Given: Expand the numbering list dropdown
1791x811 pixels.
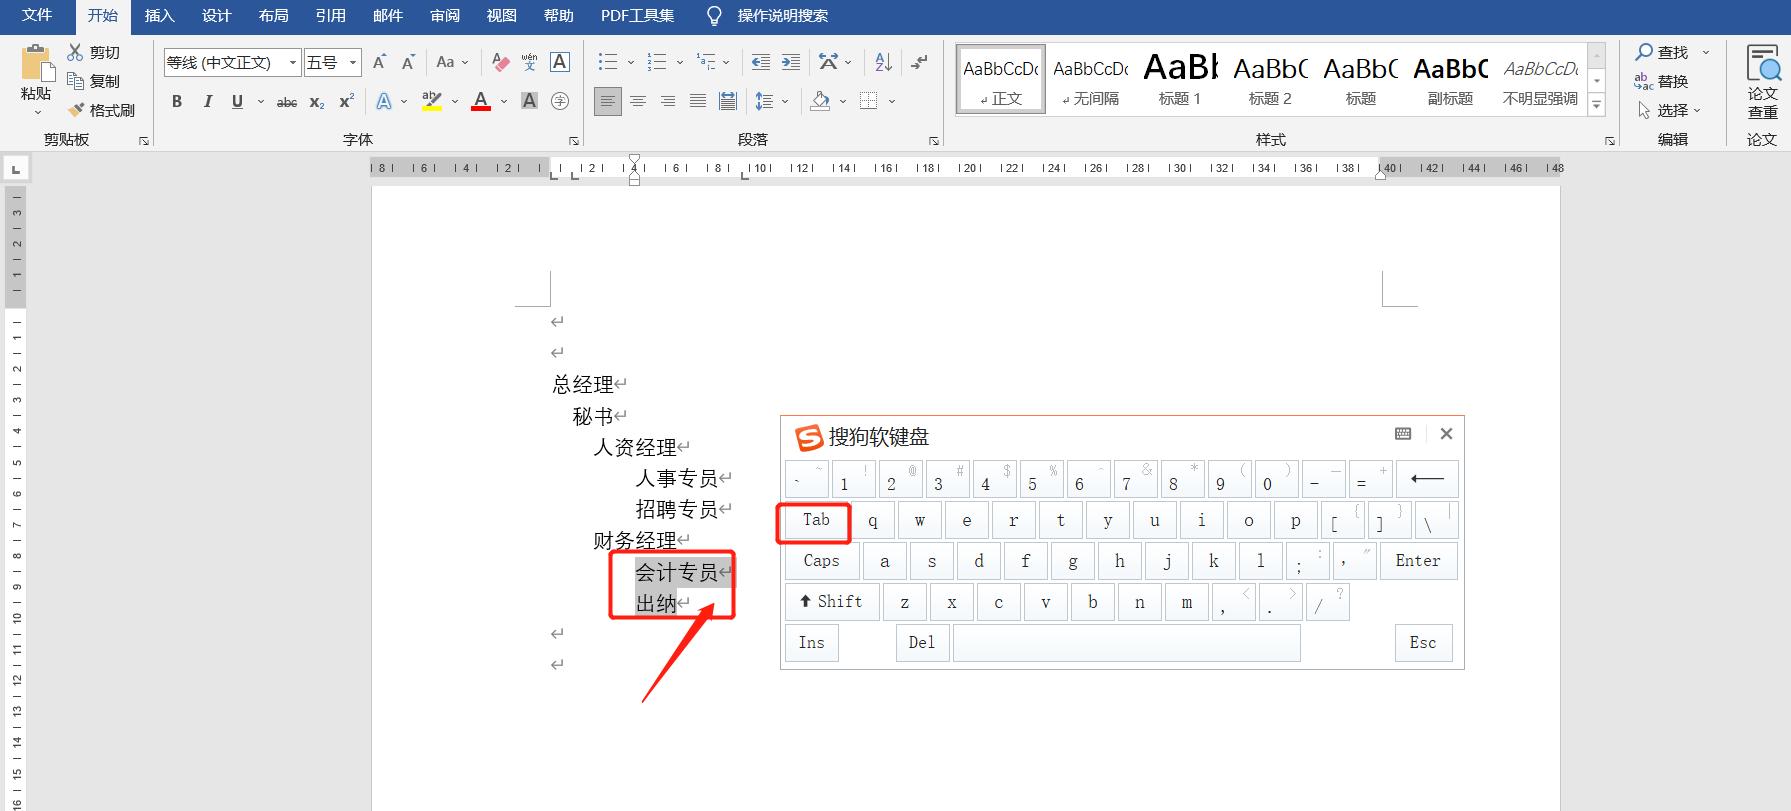Looking at the screenshot, I should [x=680, y=62].
